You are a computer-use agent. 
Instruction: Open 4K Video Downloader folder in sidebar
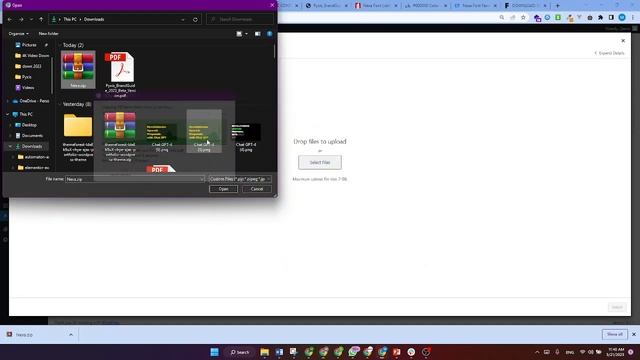pos(32,56)
